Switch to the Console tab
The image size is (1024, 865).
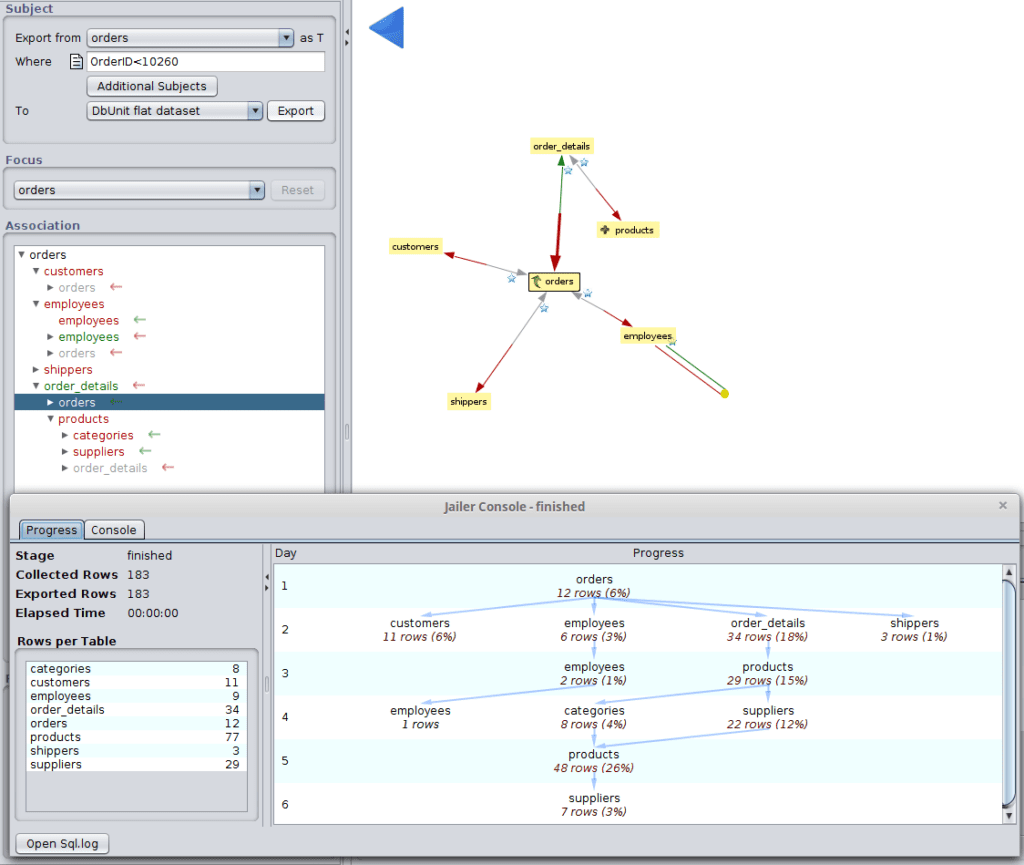[x=114, y=530]
